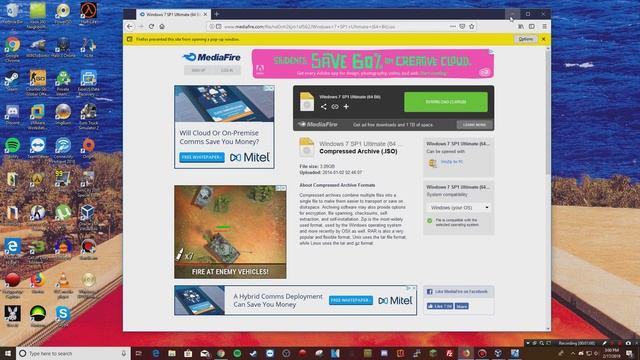The width and height of the screenshot is (640, 360).
Task: Click Free Whitepaper in Mitel cloud ad
Action: click(x=202, y=157)
